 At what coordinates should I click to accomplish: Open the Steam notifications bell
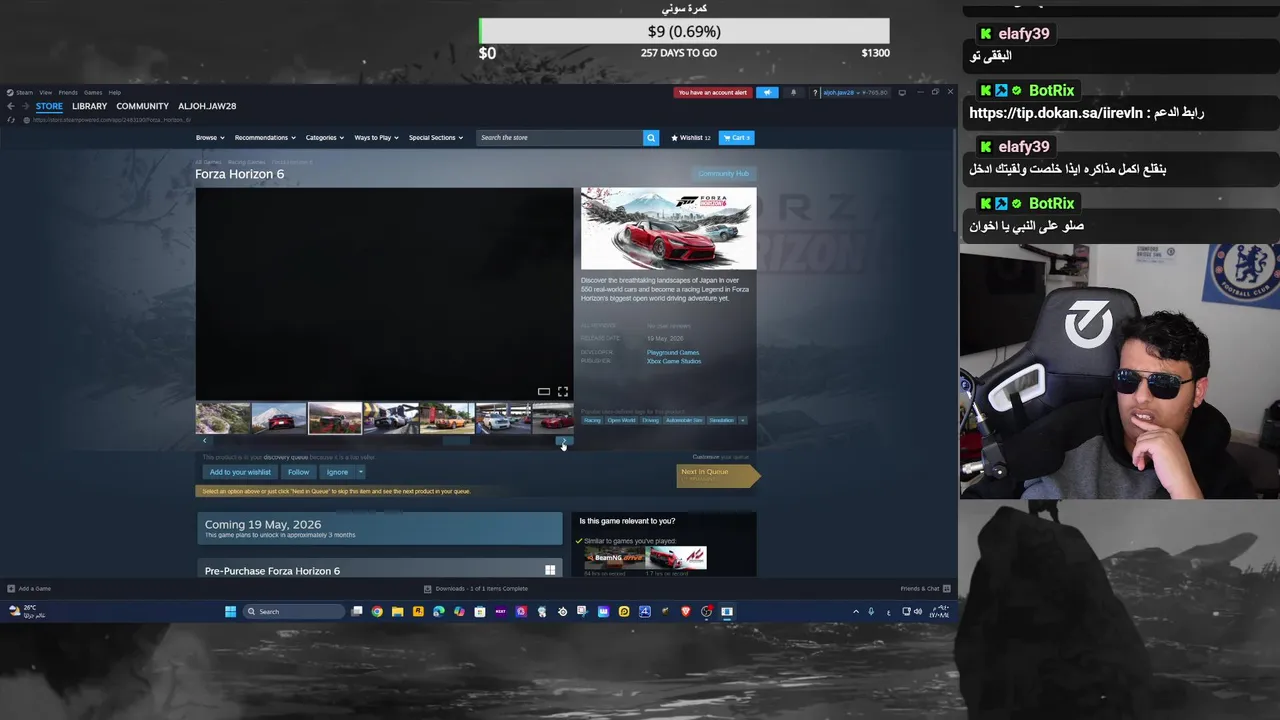[794, 93]
